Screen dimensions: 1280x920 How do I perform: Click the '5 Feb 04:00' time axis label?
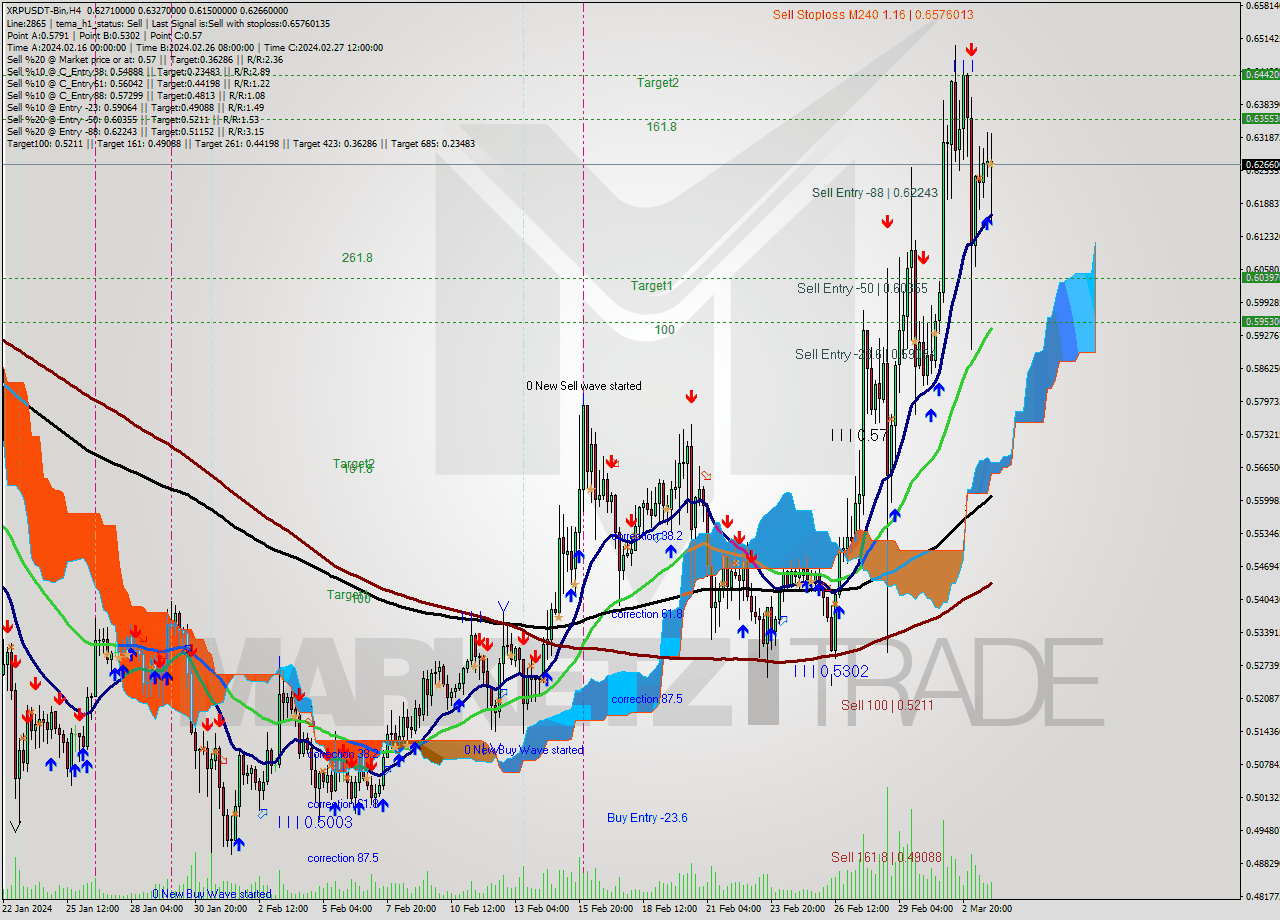coord(349,909)
